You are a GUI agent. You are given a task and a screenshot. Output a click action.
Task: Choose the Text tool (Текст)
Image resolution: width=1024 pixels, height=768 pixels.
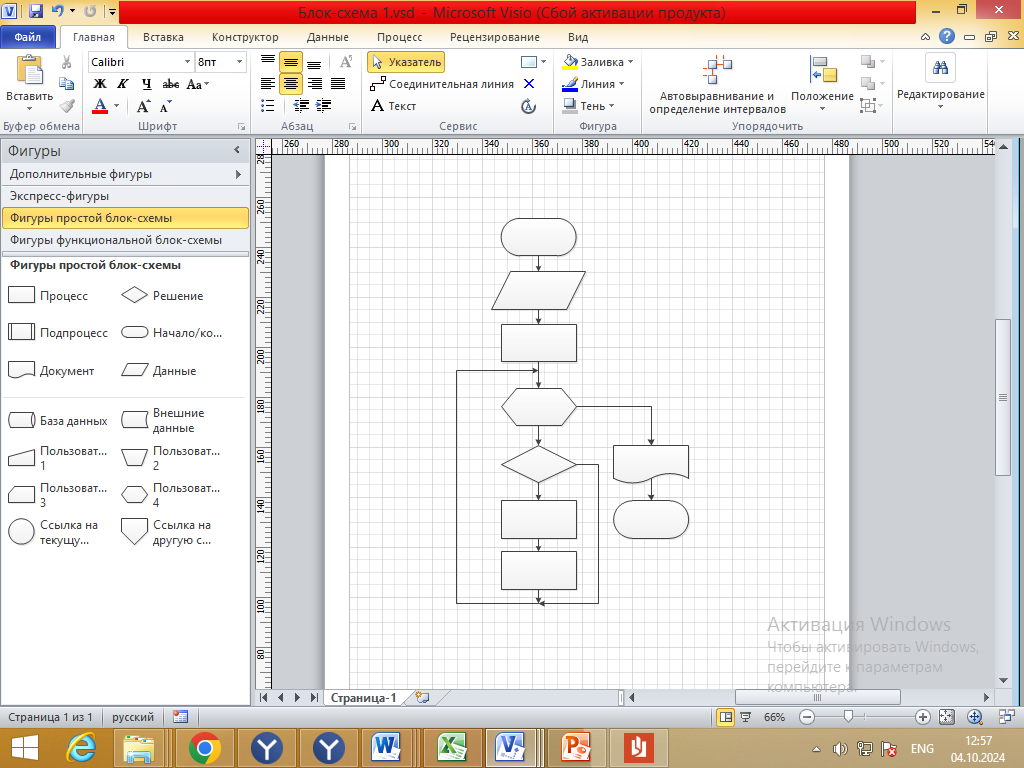click(393, 106)
